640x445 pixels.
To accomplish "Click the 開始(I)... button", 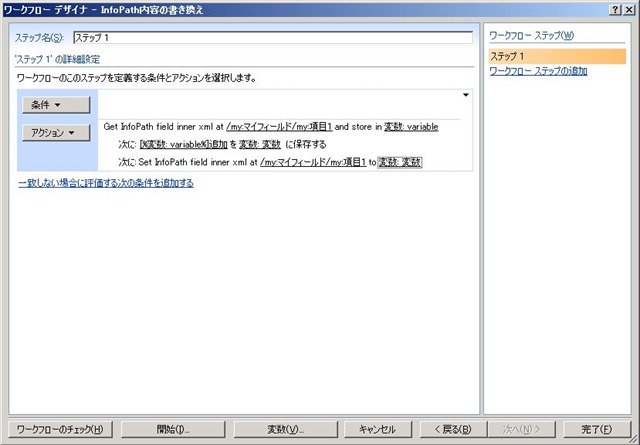I will pyautogui.click(x=173, y=429).
